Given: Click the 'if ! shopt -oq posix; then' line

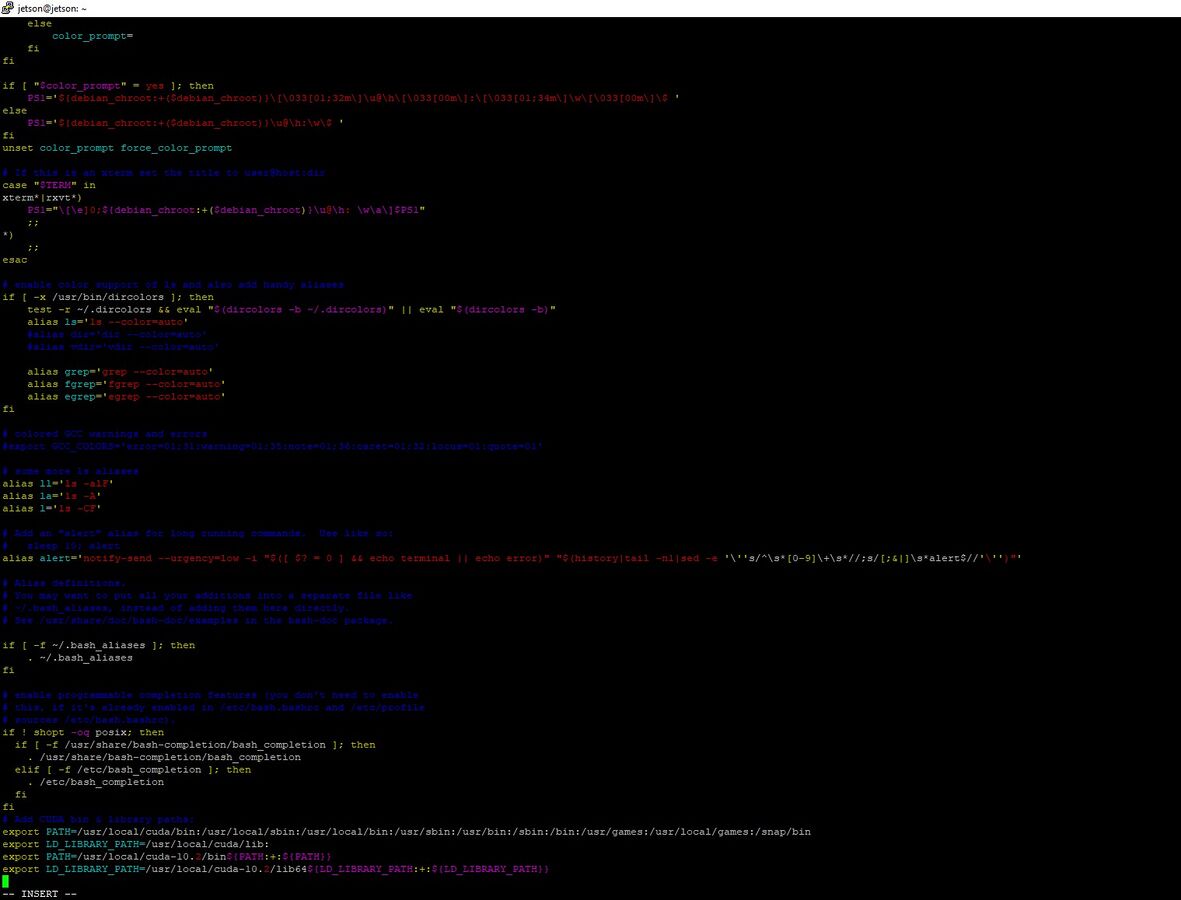Looking at the screenshot, I should pyautogui.click(x=83, y=732).
